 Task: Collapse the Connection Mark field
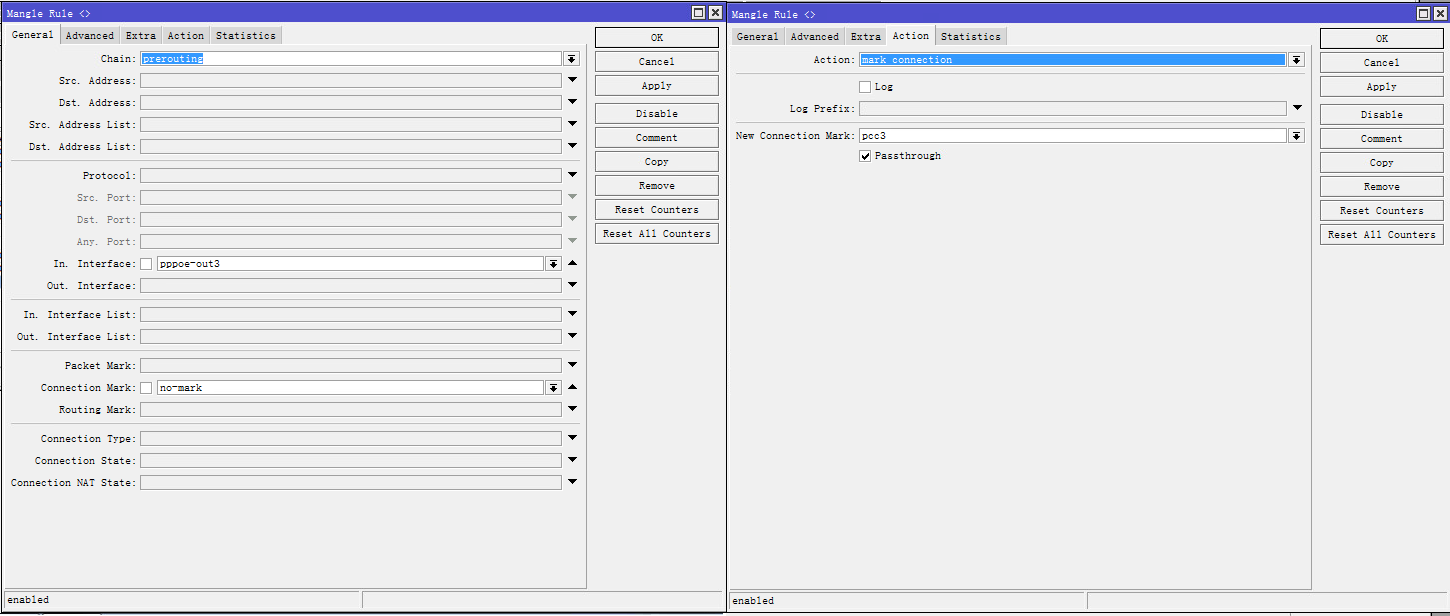tap(573, 387)
